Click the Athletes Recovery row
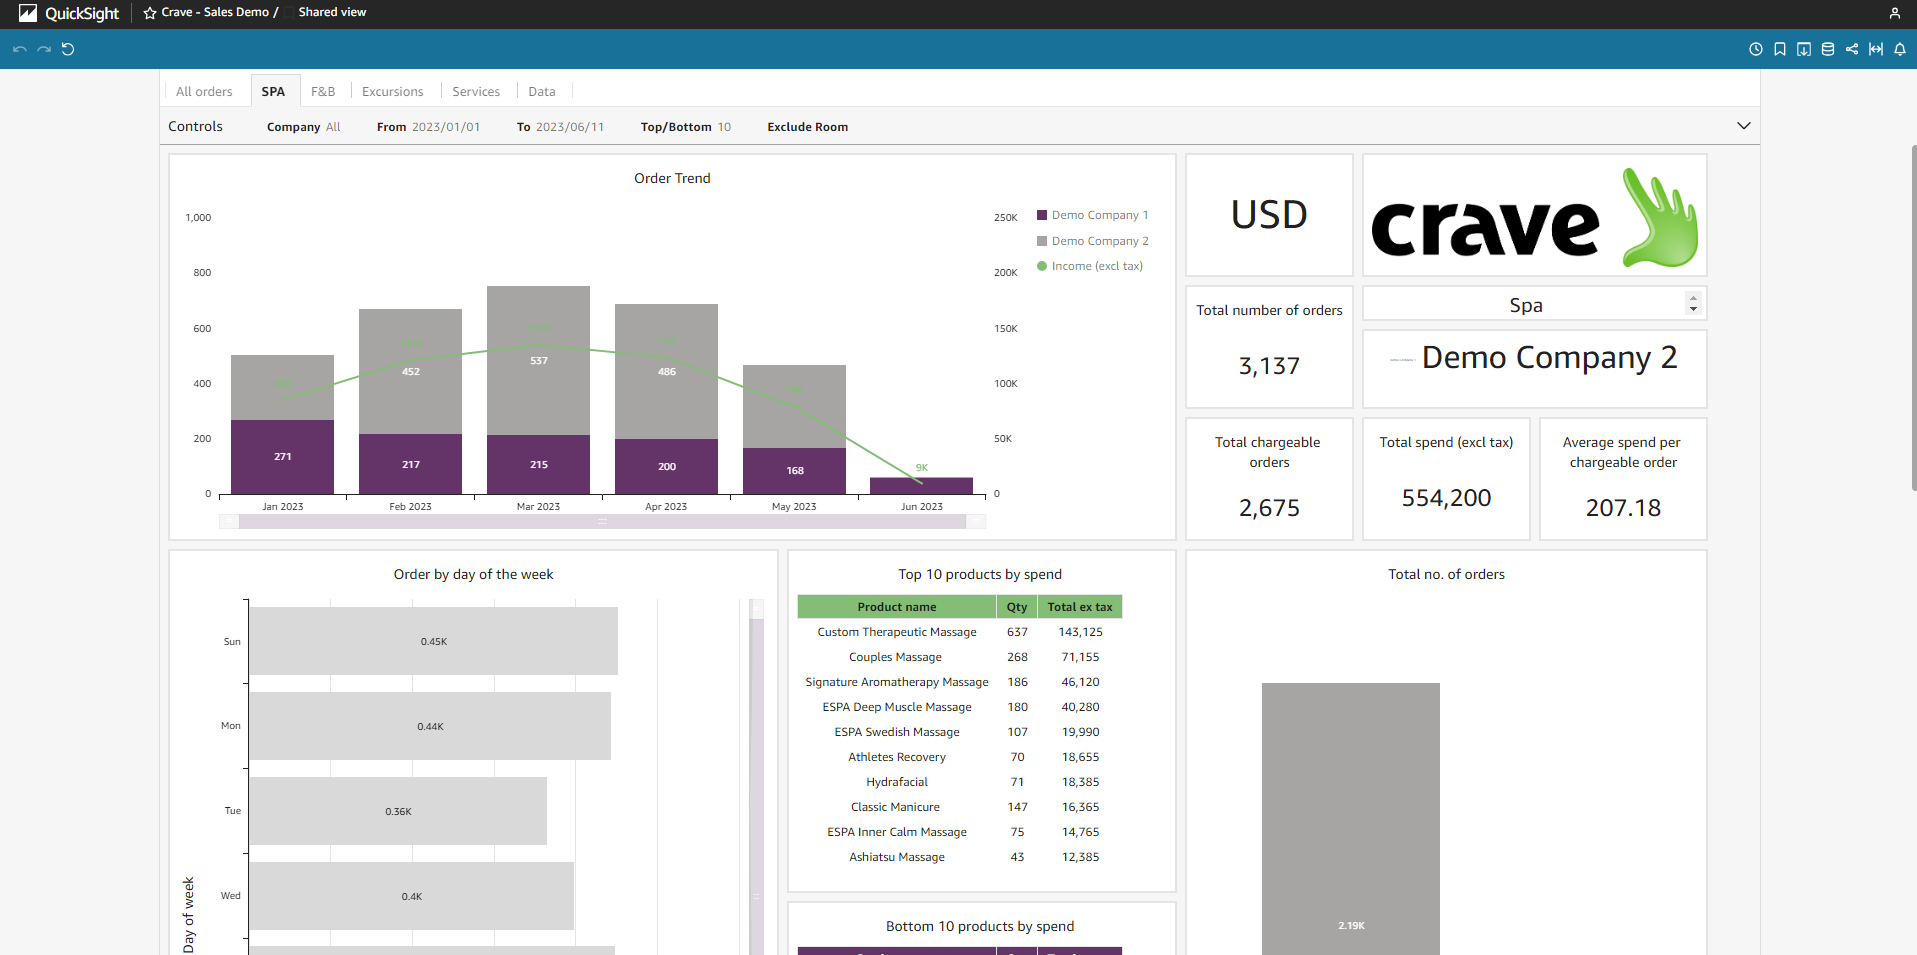Screen dimensions: 1917x955 (960, 757)
